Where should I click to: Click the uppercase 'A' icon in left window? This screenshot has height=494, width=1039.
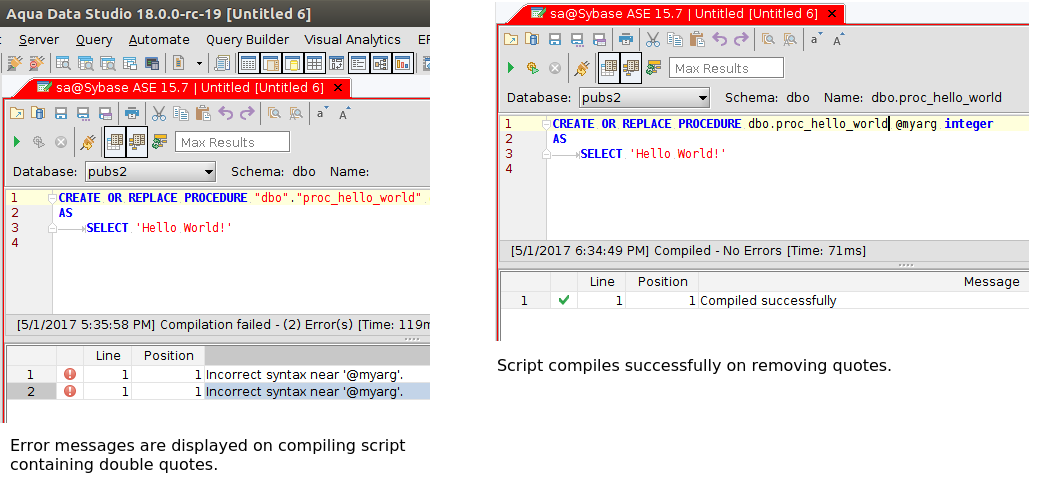pyautogui.click(x=345, y=113)
